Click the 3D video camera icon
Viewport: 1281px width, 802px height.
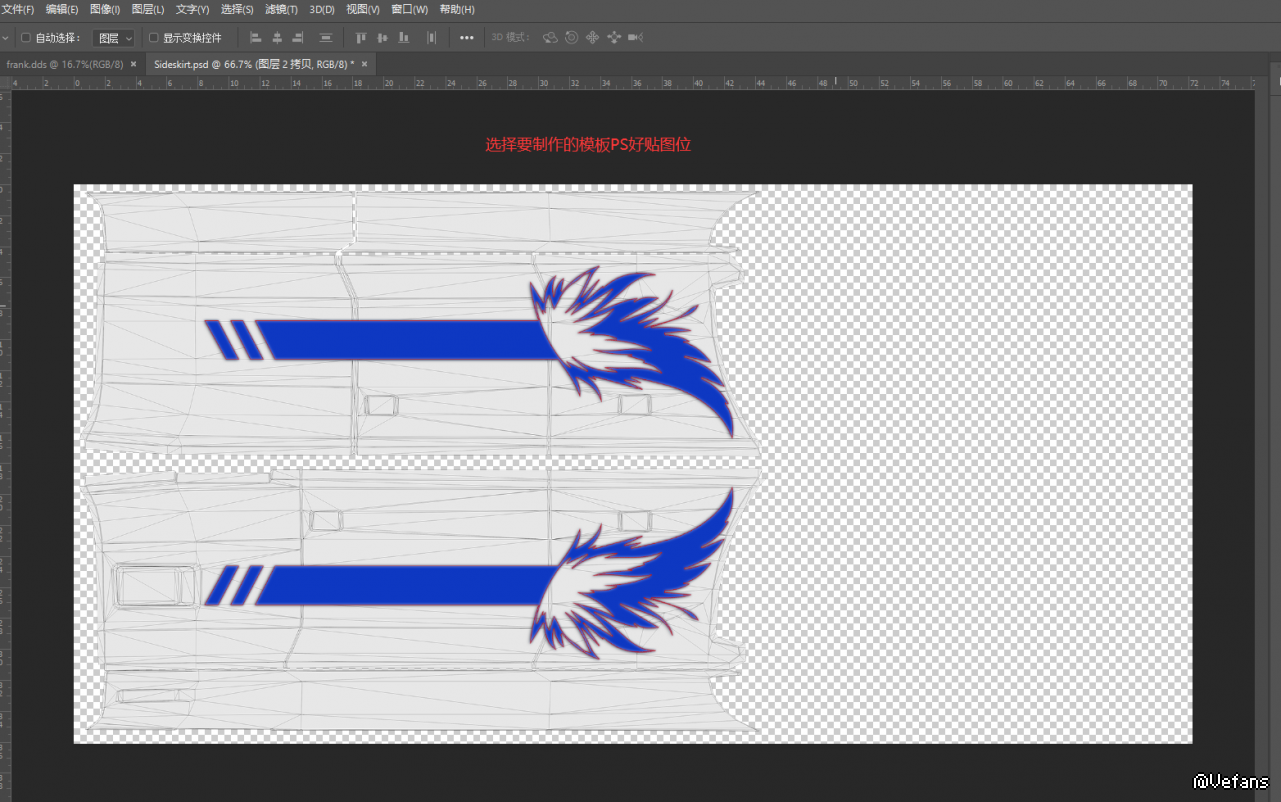pos(635,38)
